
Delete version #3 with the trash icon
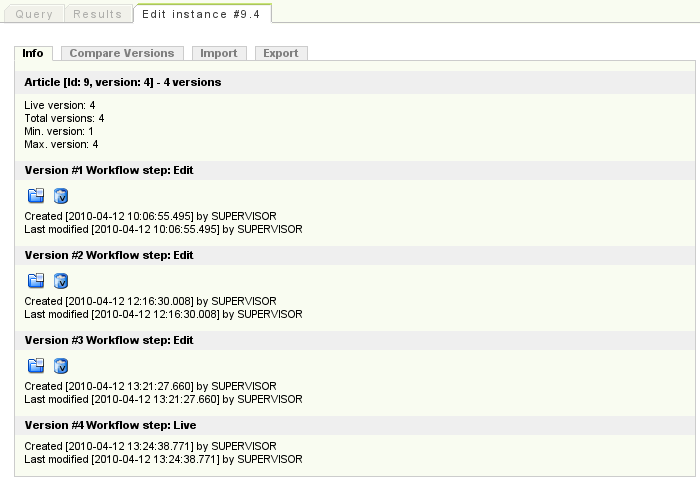[61, 365]
